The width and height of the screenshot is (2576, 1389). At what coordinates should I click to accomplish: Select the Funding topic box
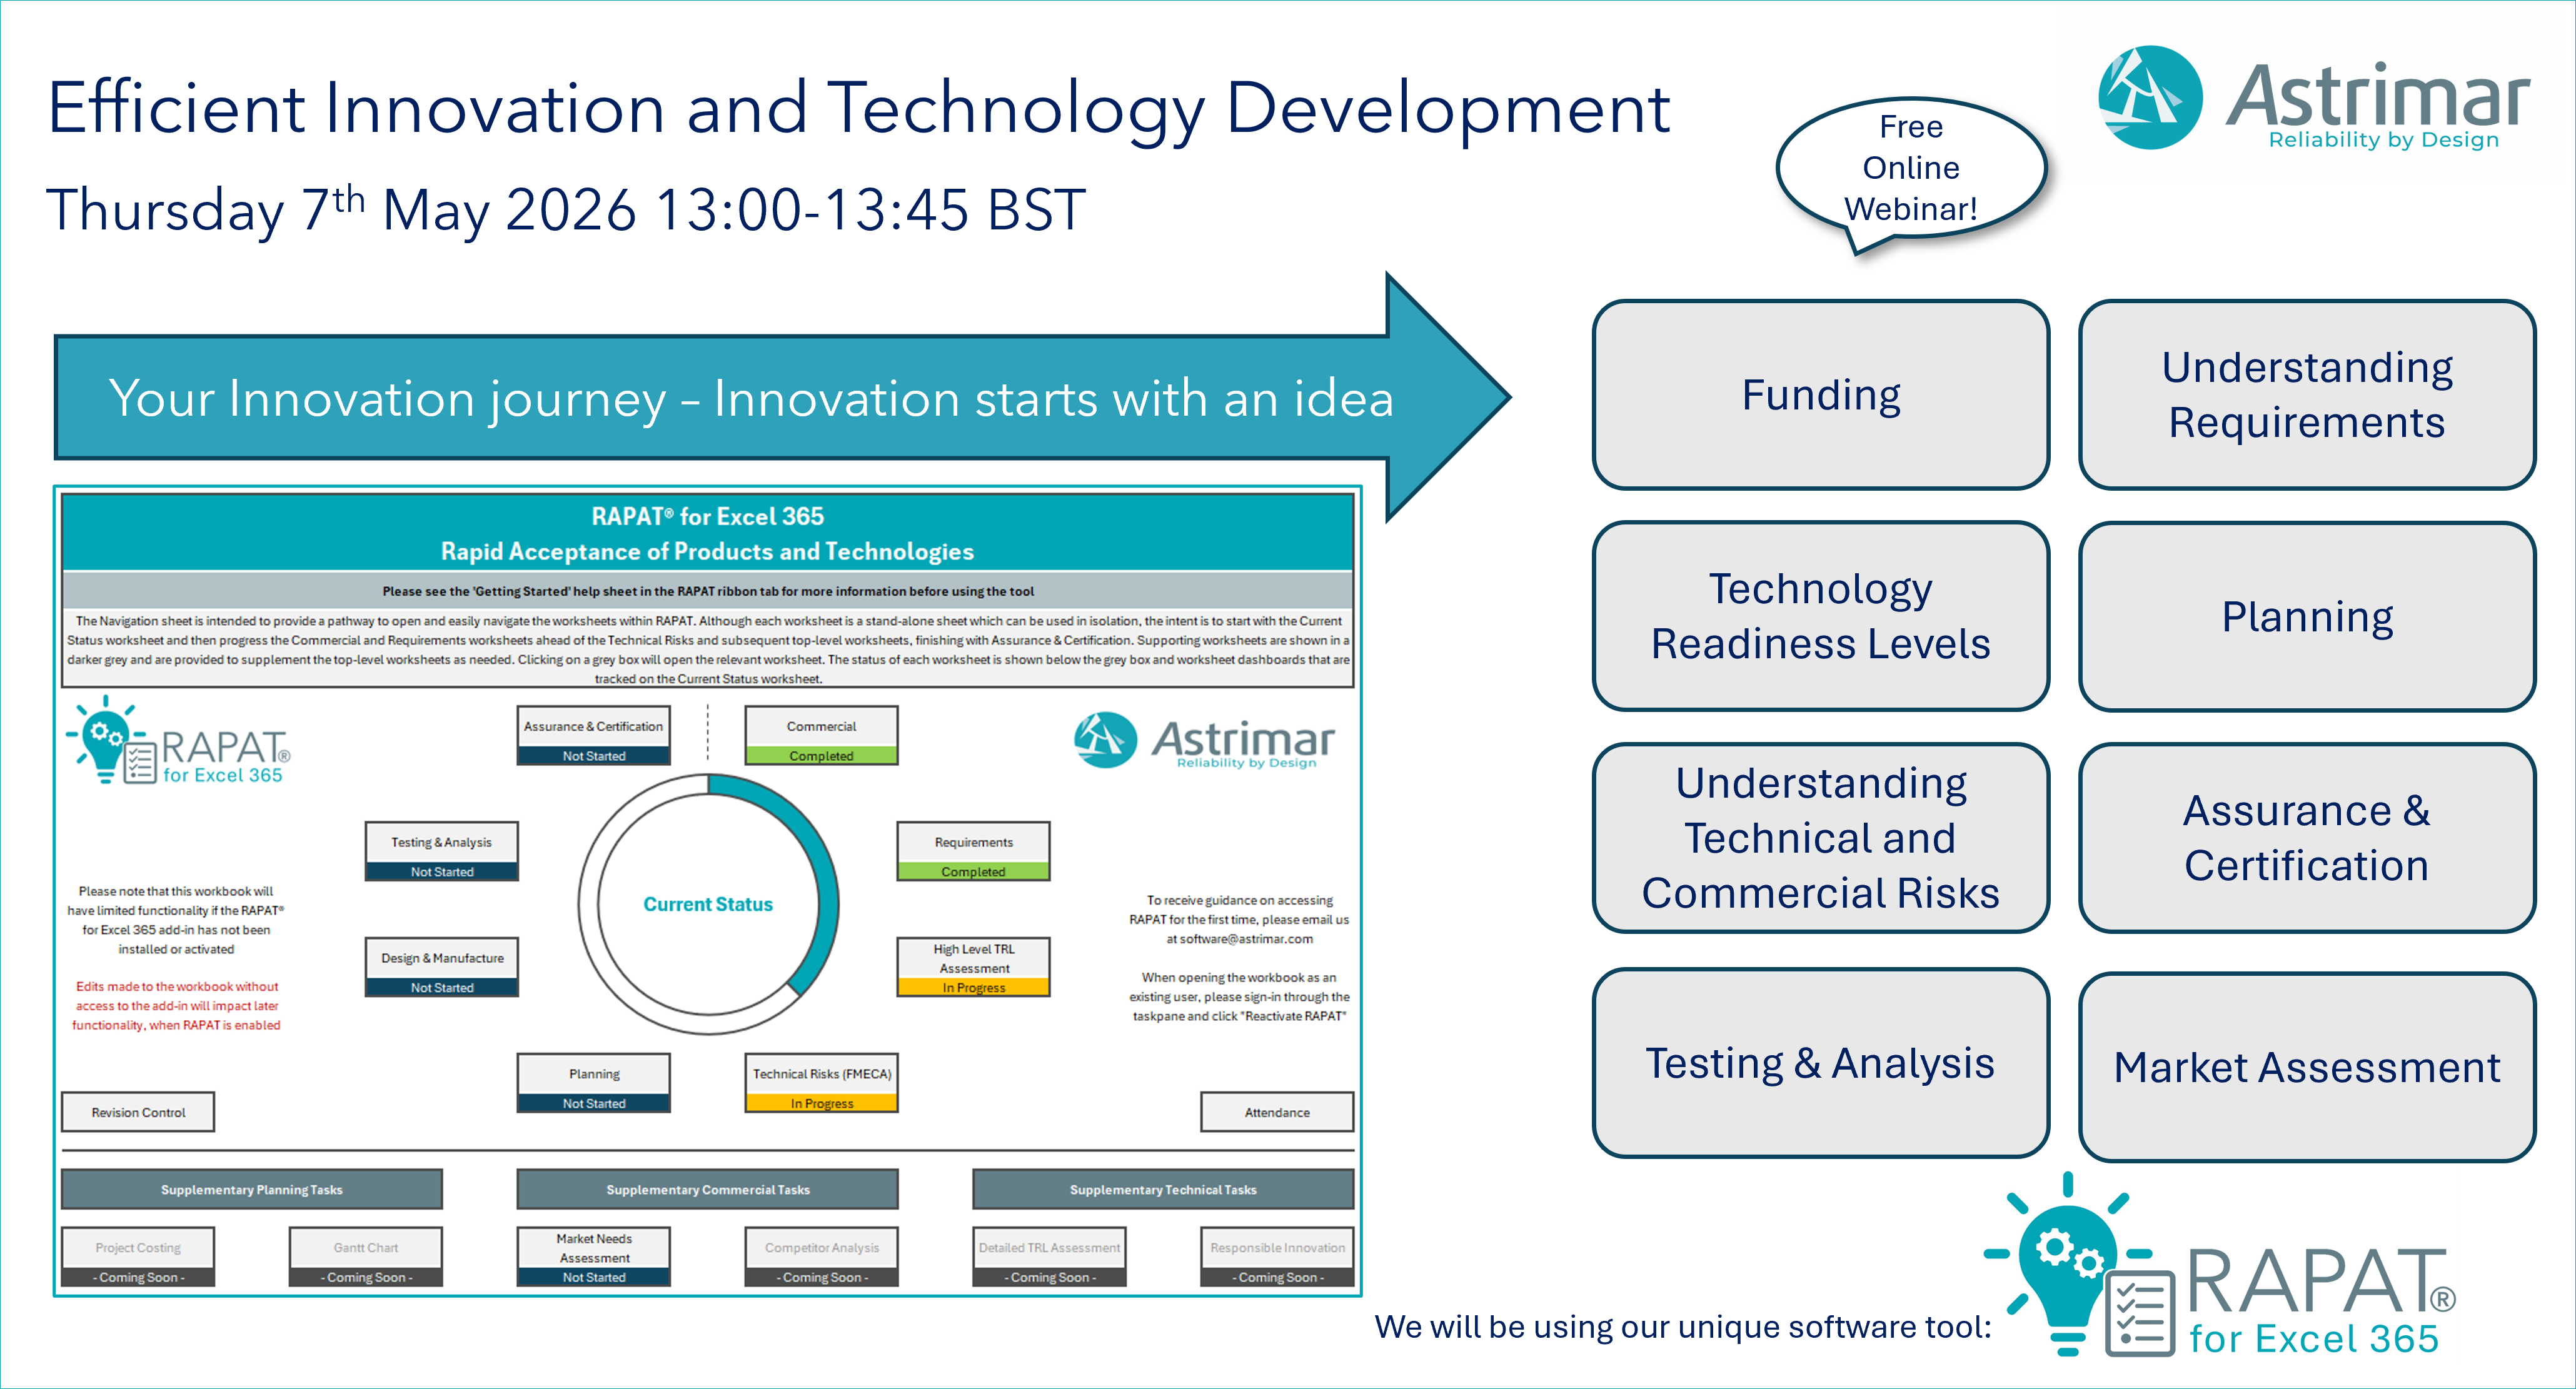pos(1820,395)
